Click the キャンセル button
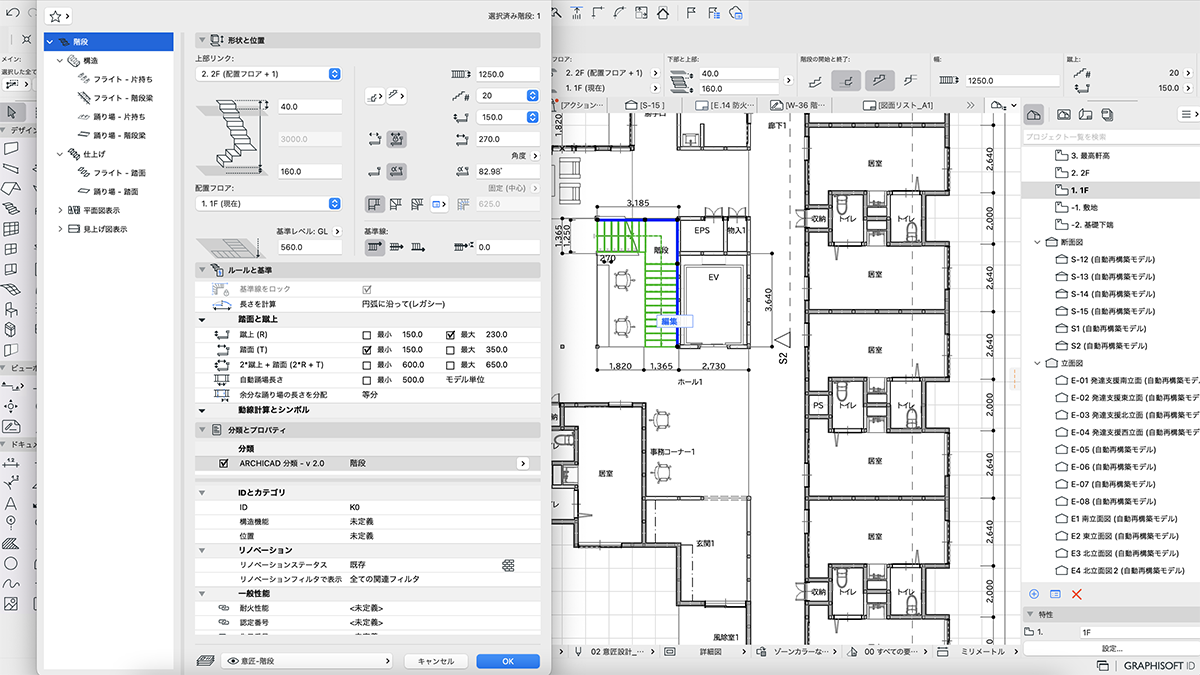Viewport: 1200px width, 675px height. pos(436,661)
